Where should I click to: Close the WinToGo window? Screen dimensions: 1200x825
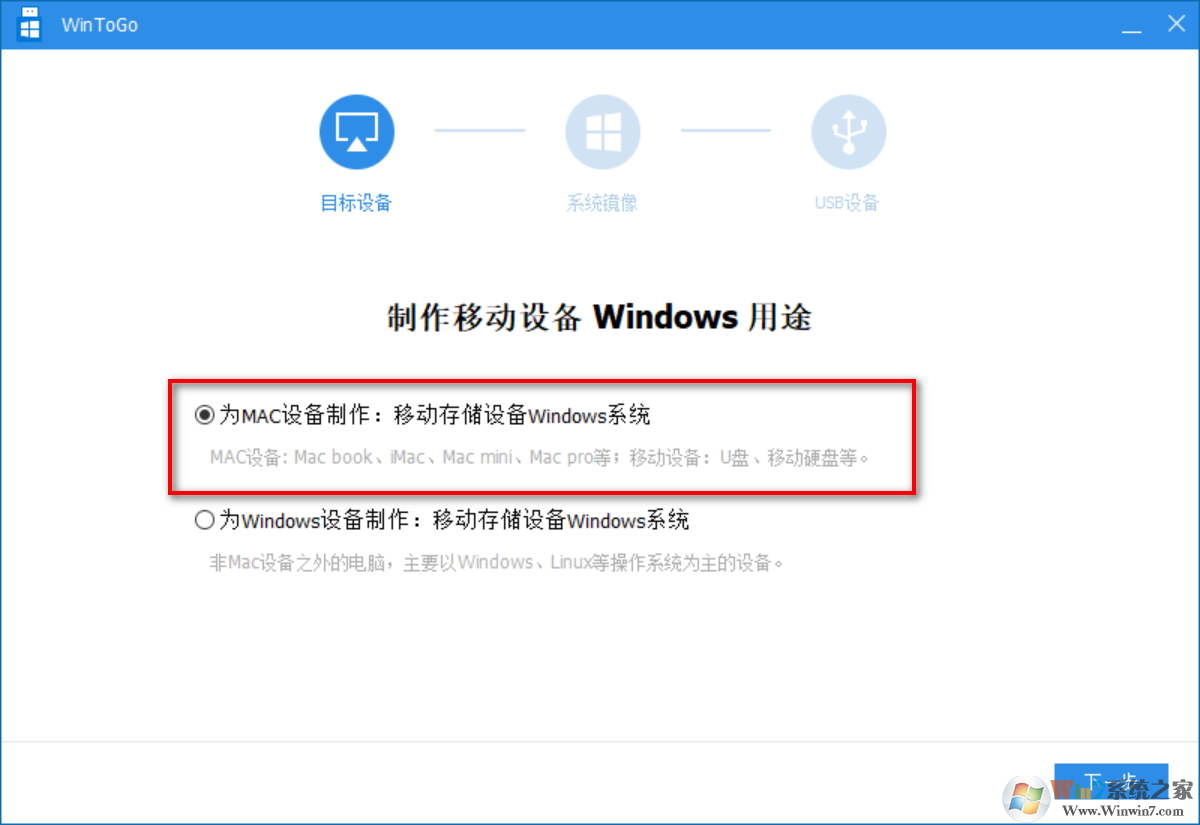[1177, 24]
